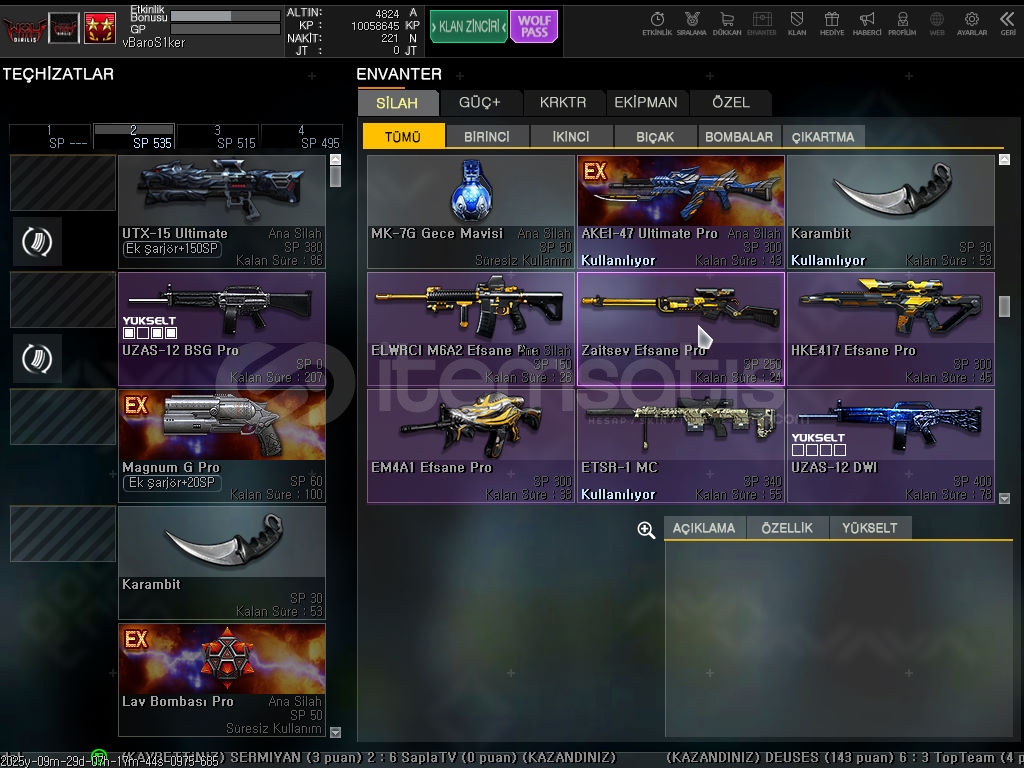1024x768 pixels.
Task: Click the WOLF PASS button
Action: click(x=534, y=27)
